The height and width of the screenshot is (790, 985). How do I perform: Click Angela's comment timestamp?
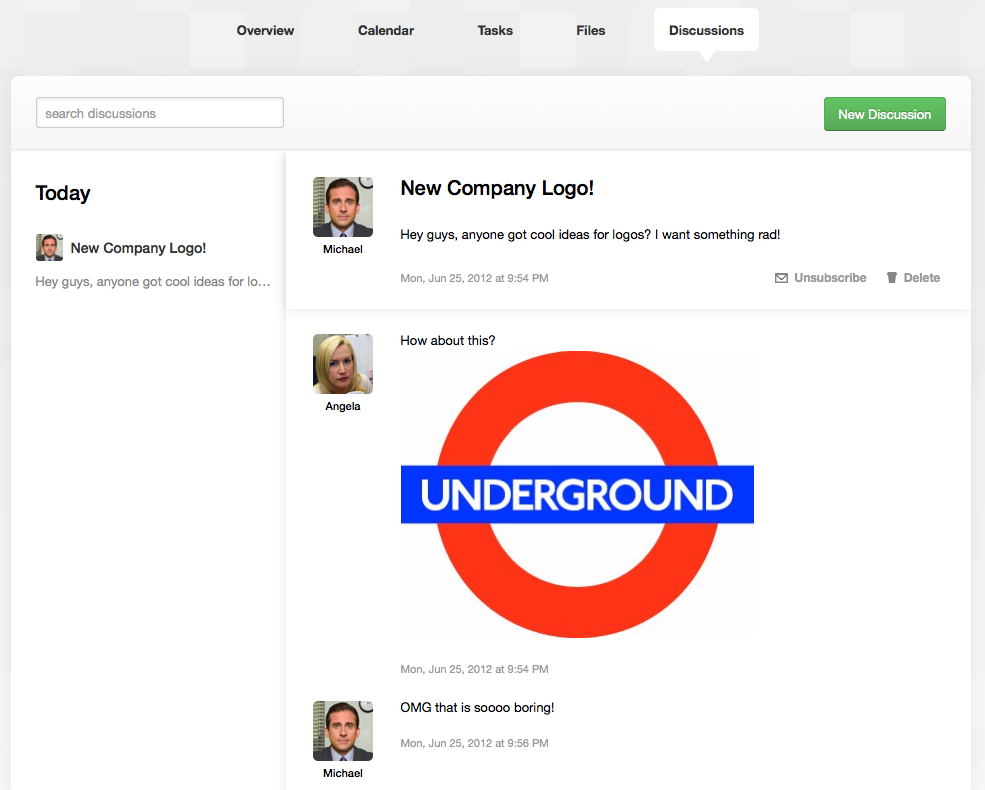(474, 669)
